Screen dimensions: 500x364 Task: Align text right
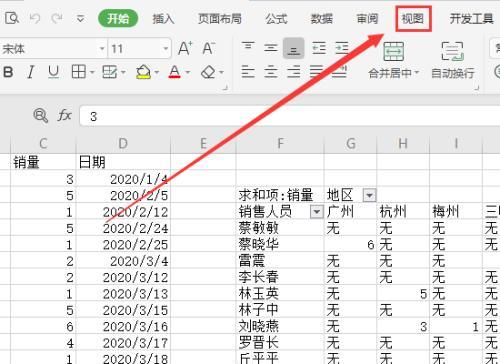coord(294,72)
